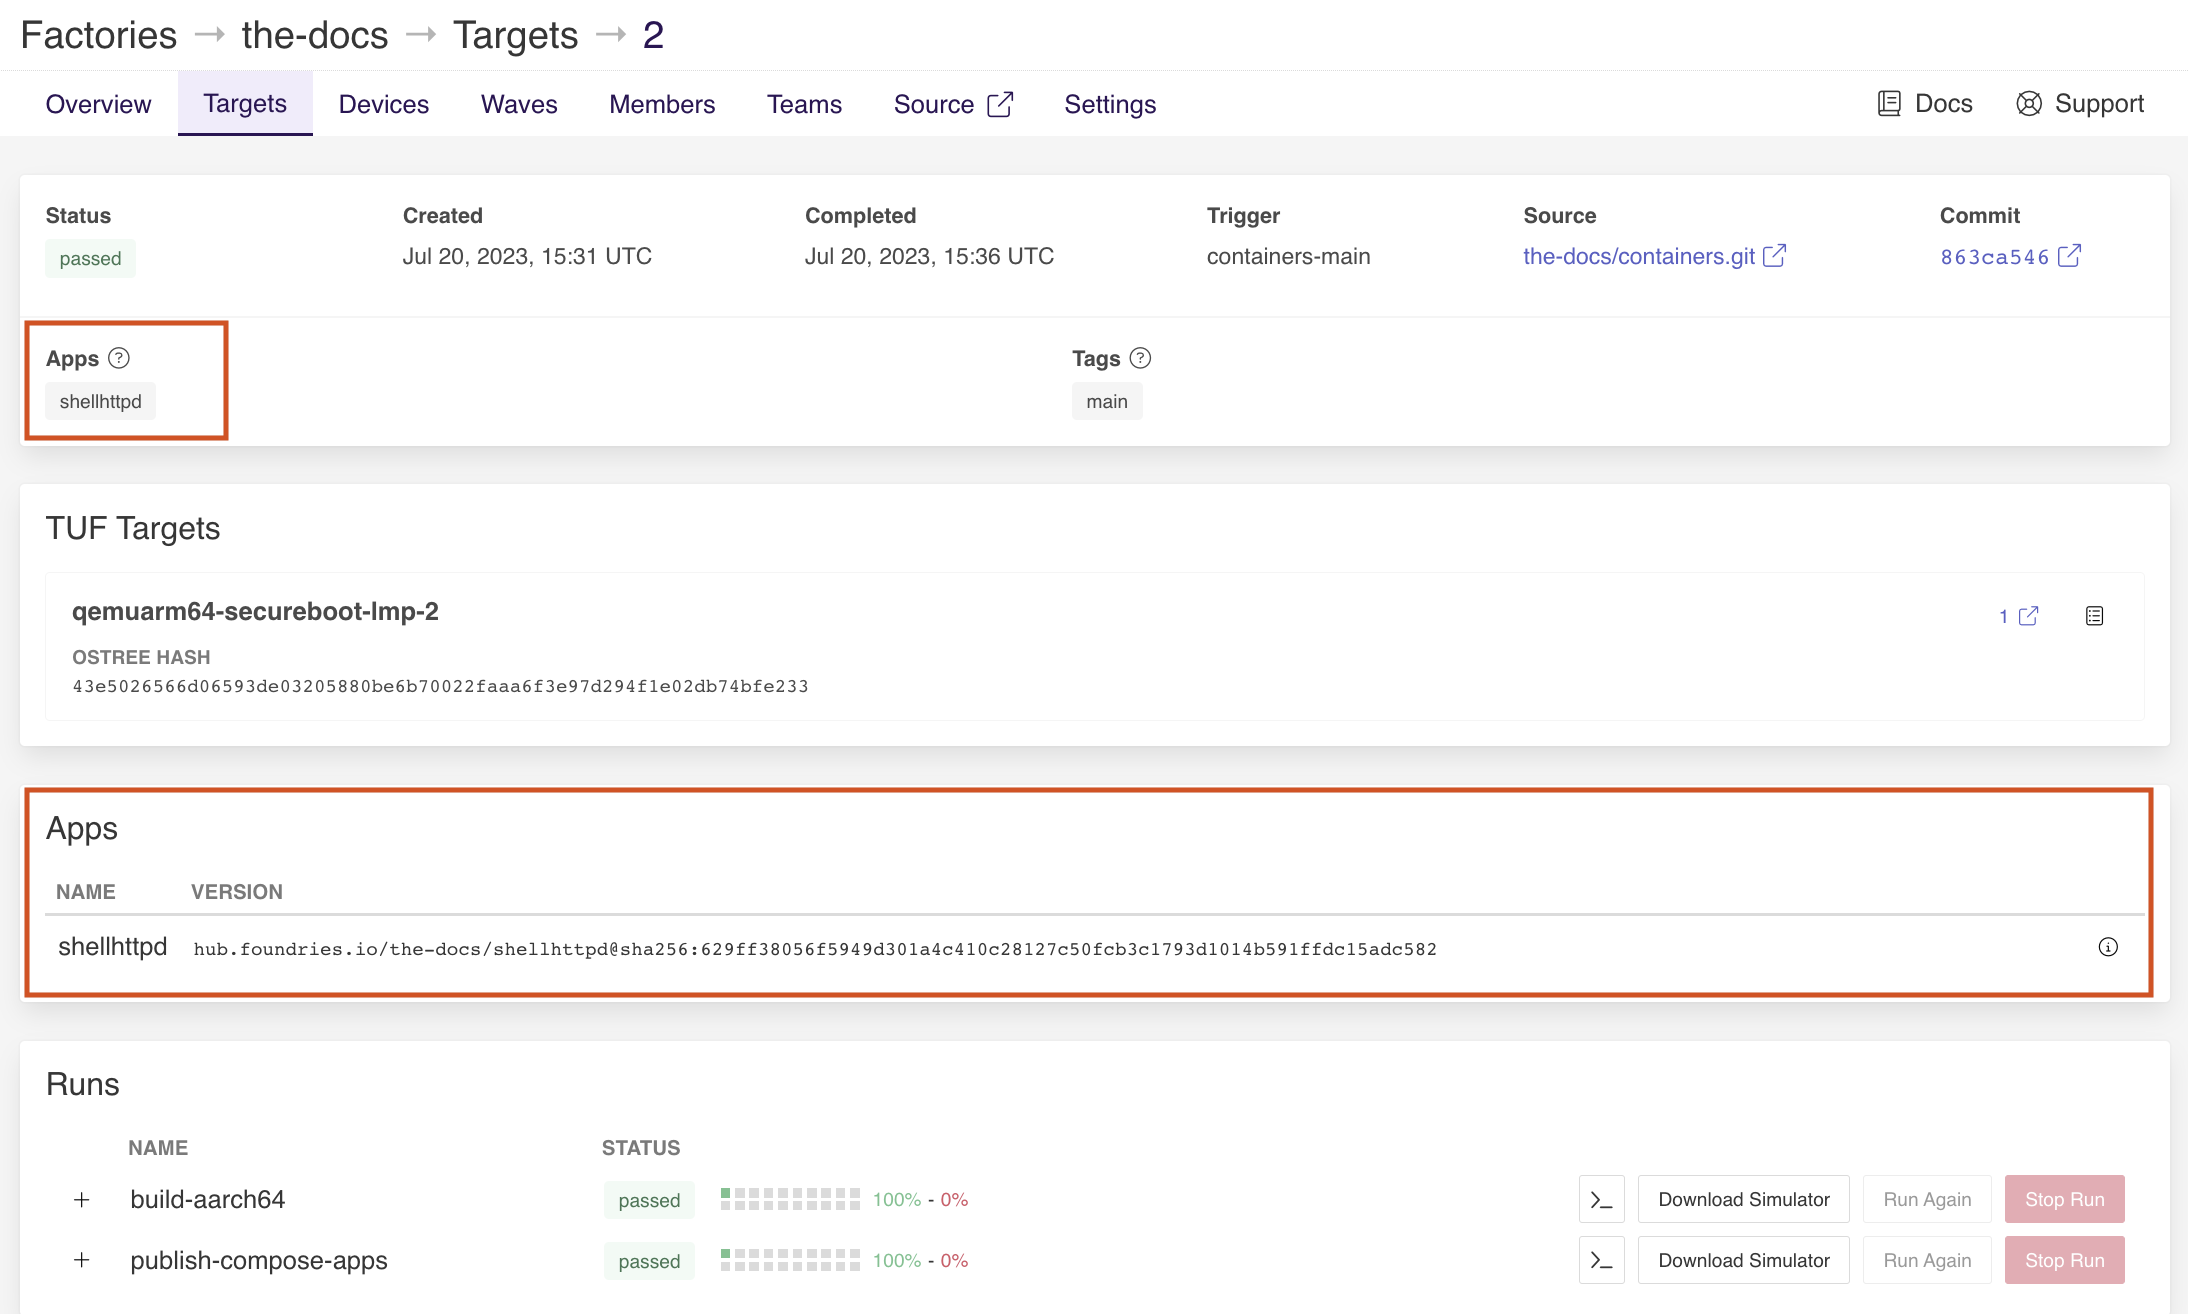Click Stop Run for publish-compose-apps
Viewport: 2188px width, 1314px height.
(x=2064, y=1261)
